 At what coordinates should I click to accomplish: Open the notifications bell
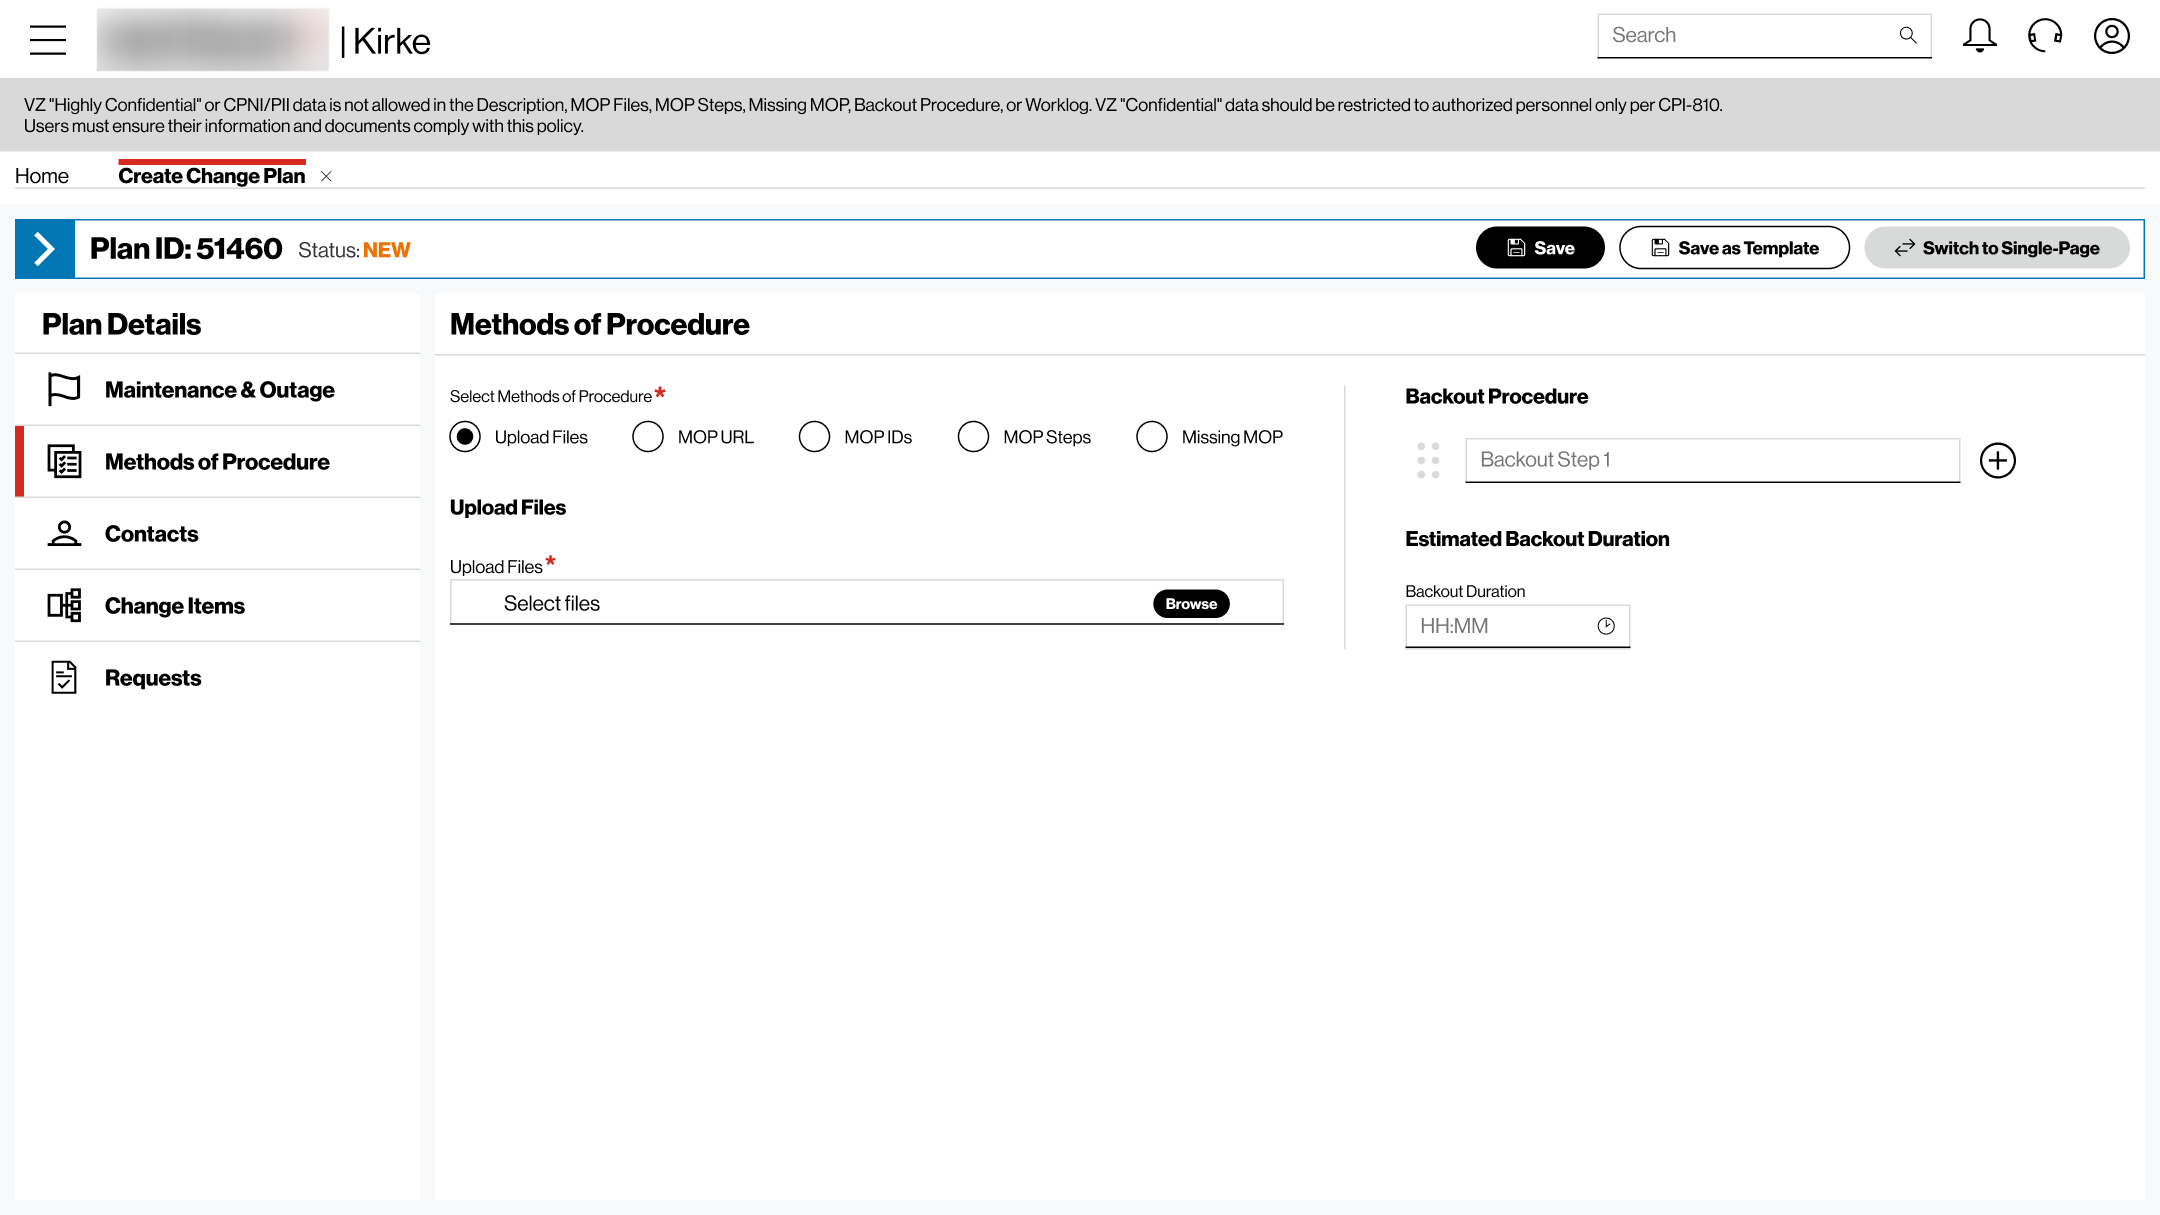(1979, 35)
